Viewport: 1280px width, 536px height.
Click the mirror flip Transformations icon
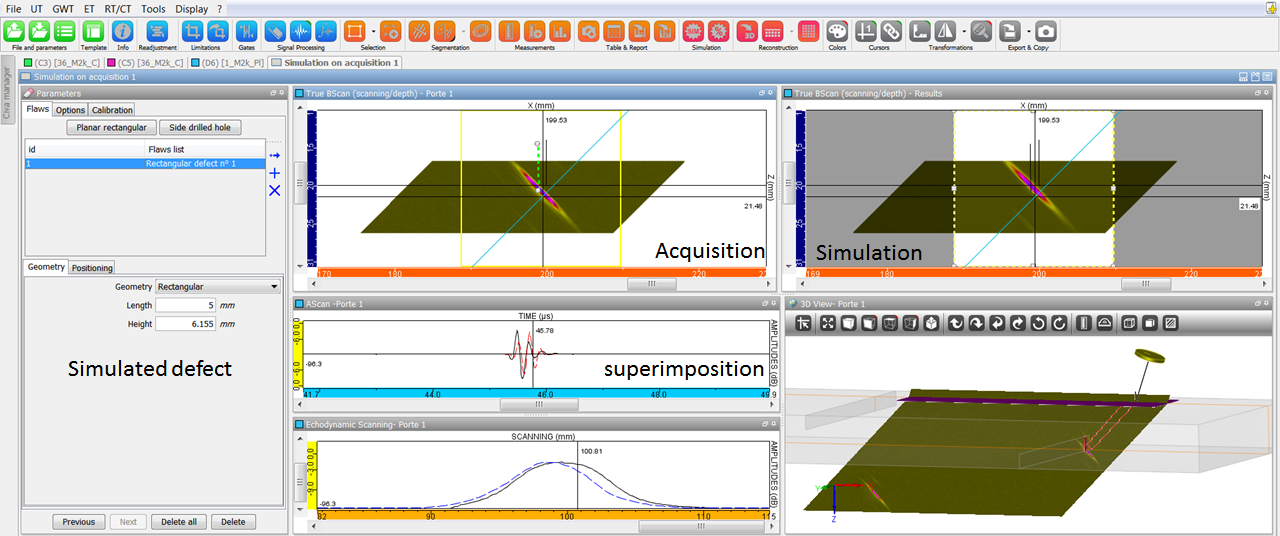click(x=945, y=31)
